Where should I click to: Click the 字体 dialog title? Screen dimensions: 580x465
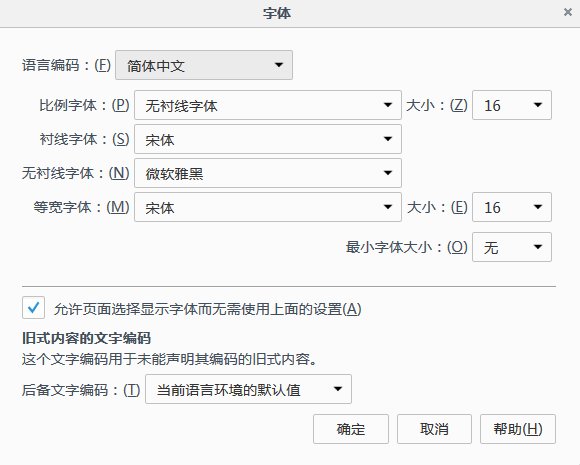277,13
